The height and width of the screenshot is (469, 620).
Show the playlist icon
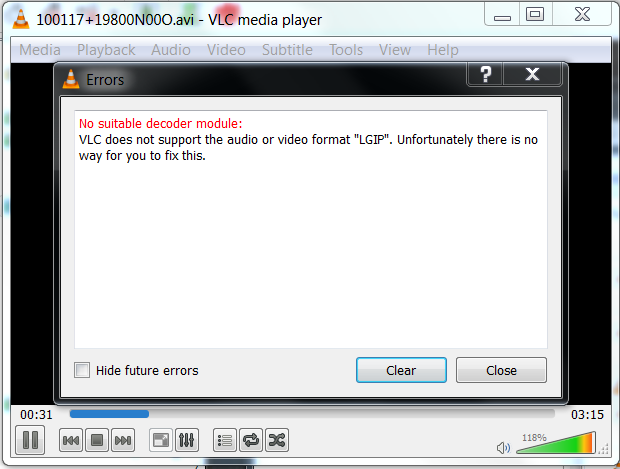[x=225, y=440]
